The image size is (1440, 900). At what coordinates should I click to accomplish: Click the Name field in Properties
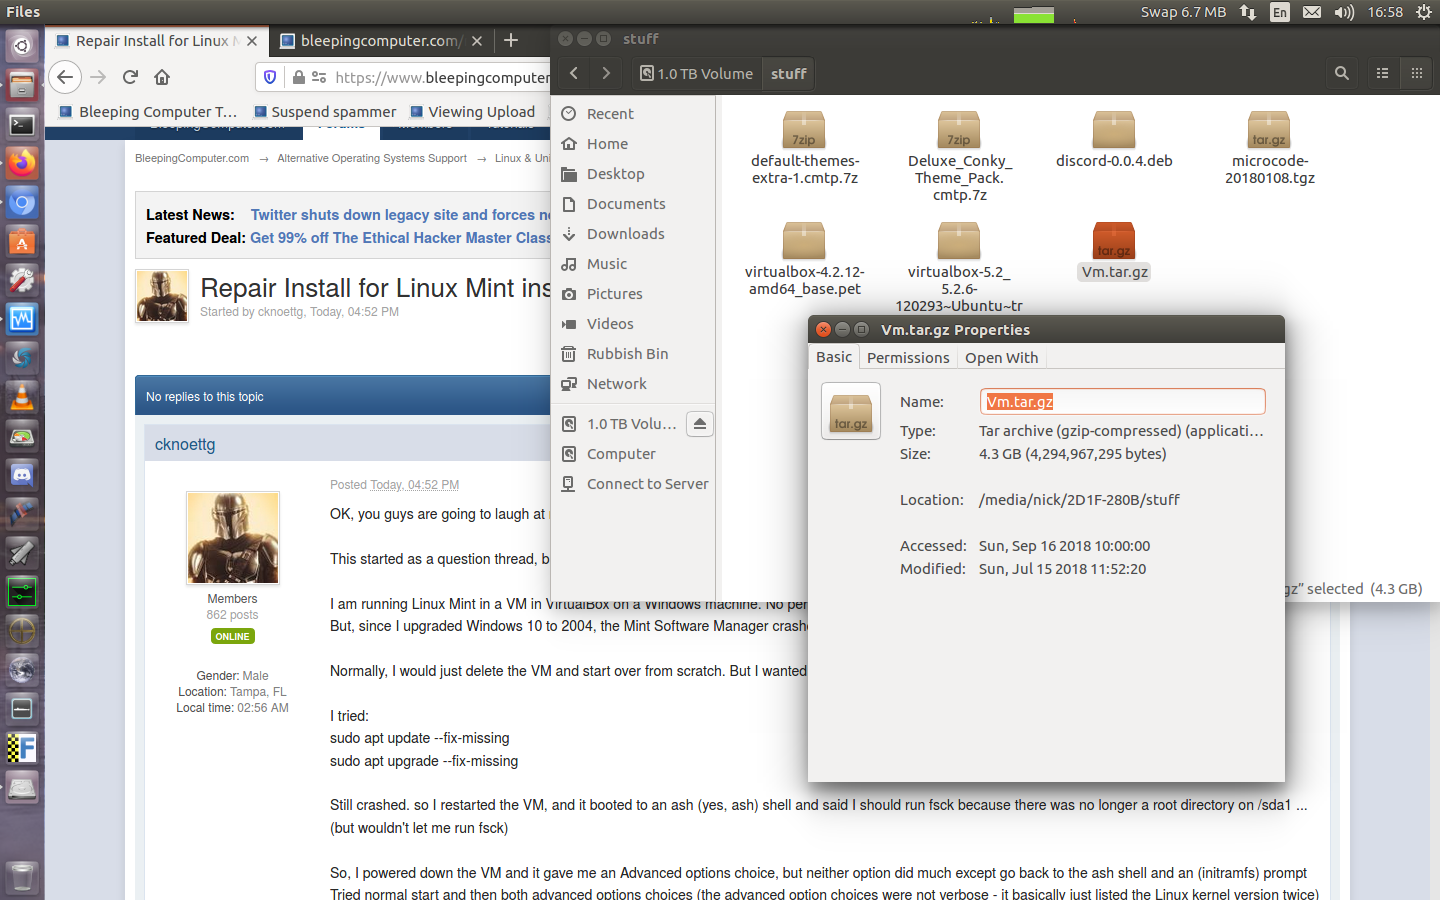[x=1122, y=401]
